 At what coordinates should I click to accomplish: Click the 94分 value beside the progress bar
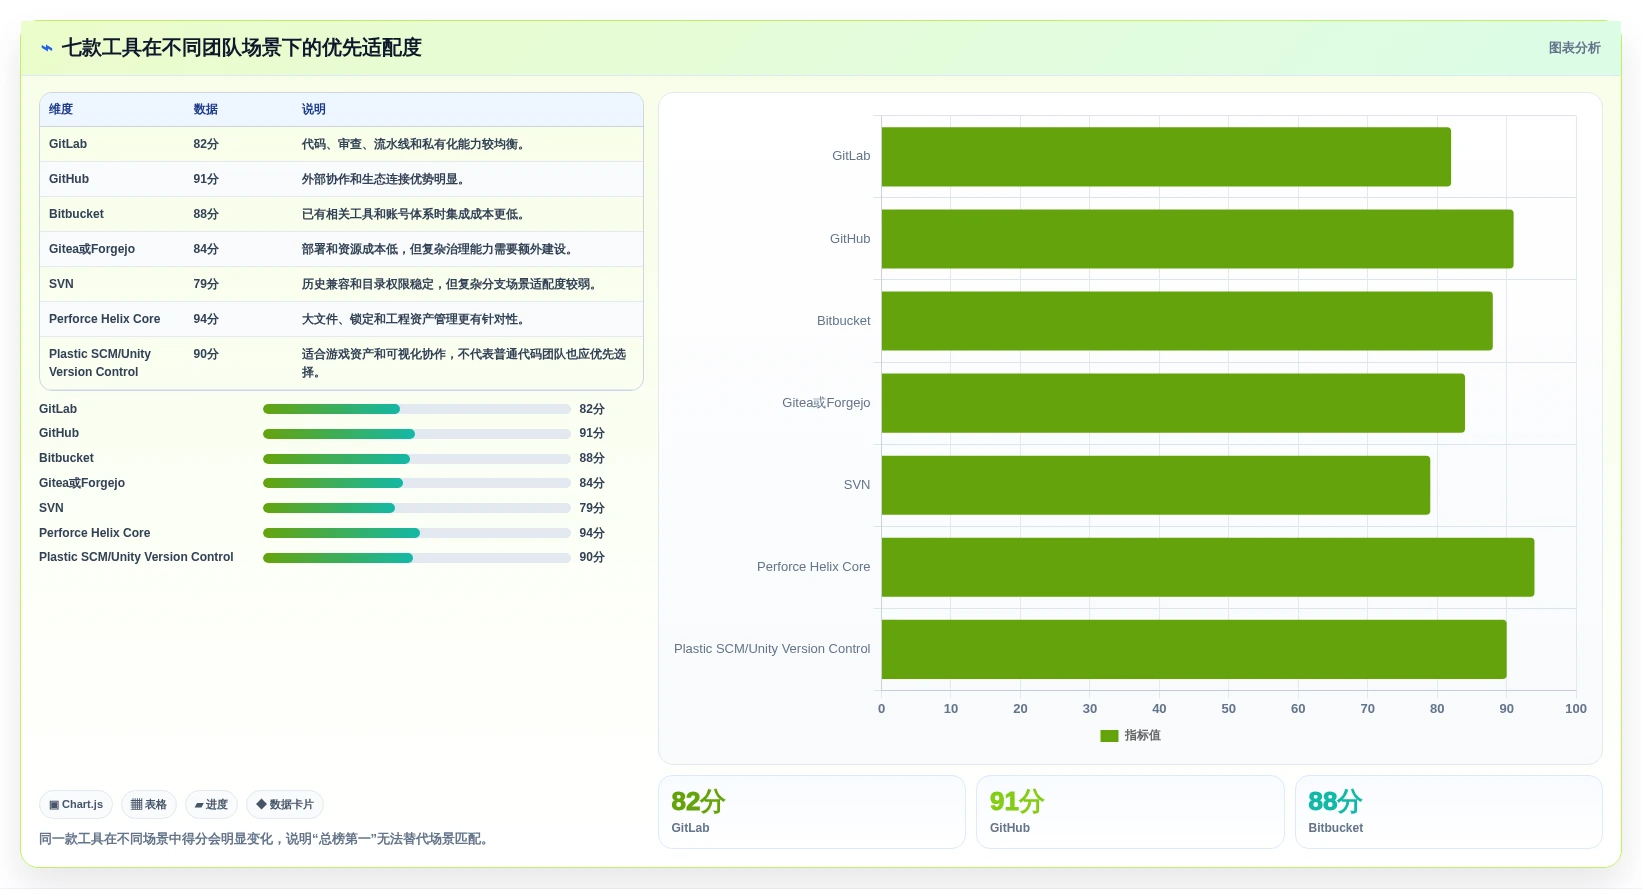tap(592, 533)
